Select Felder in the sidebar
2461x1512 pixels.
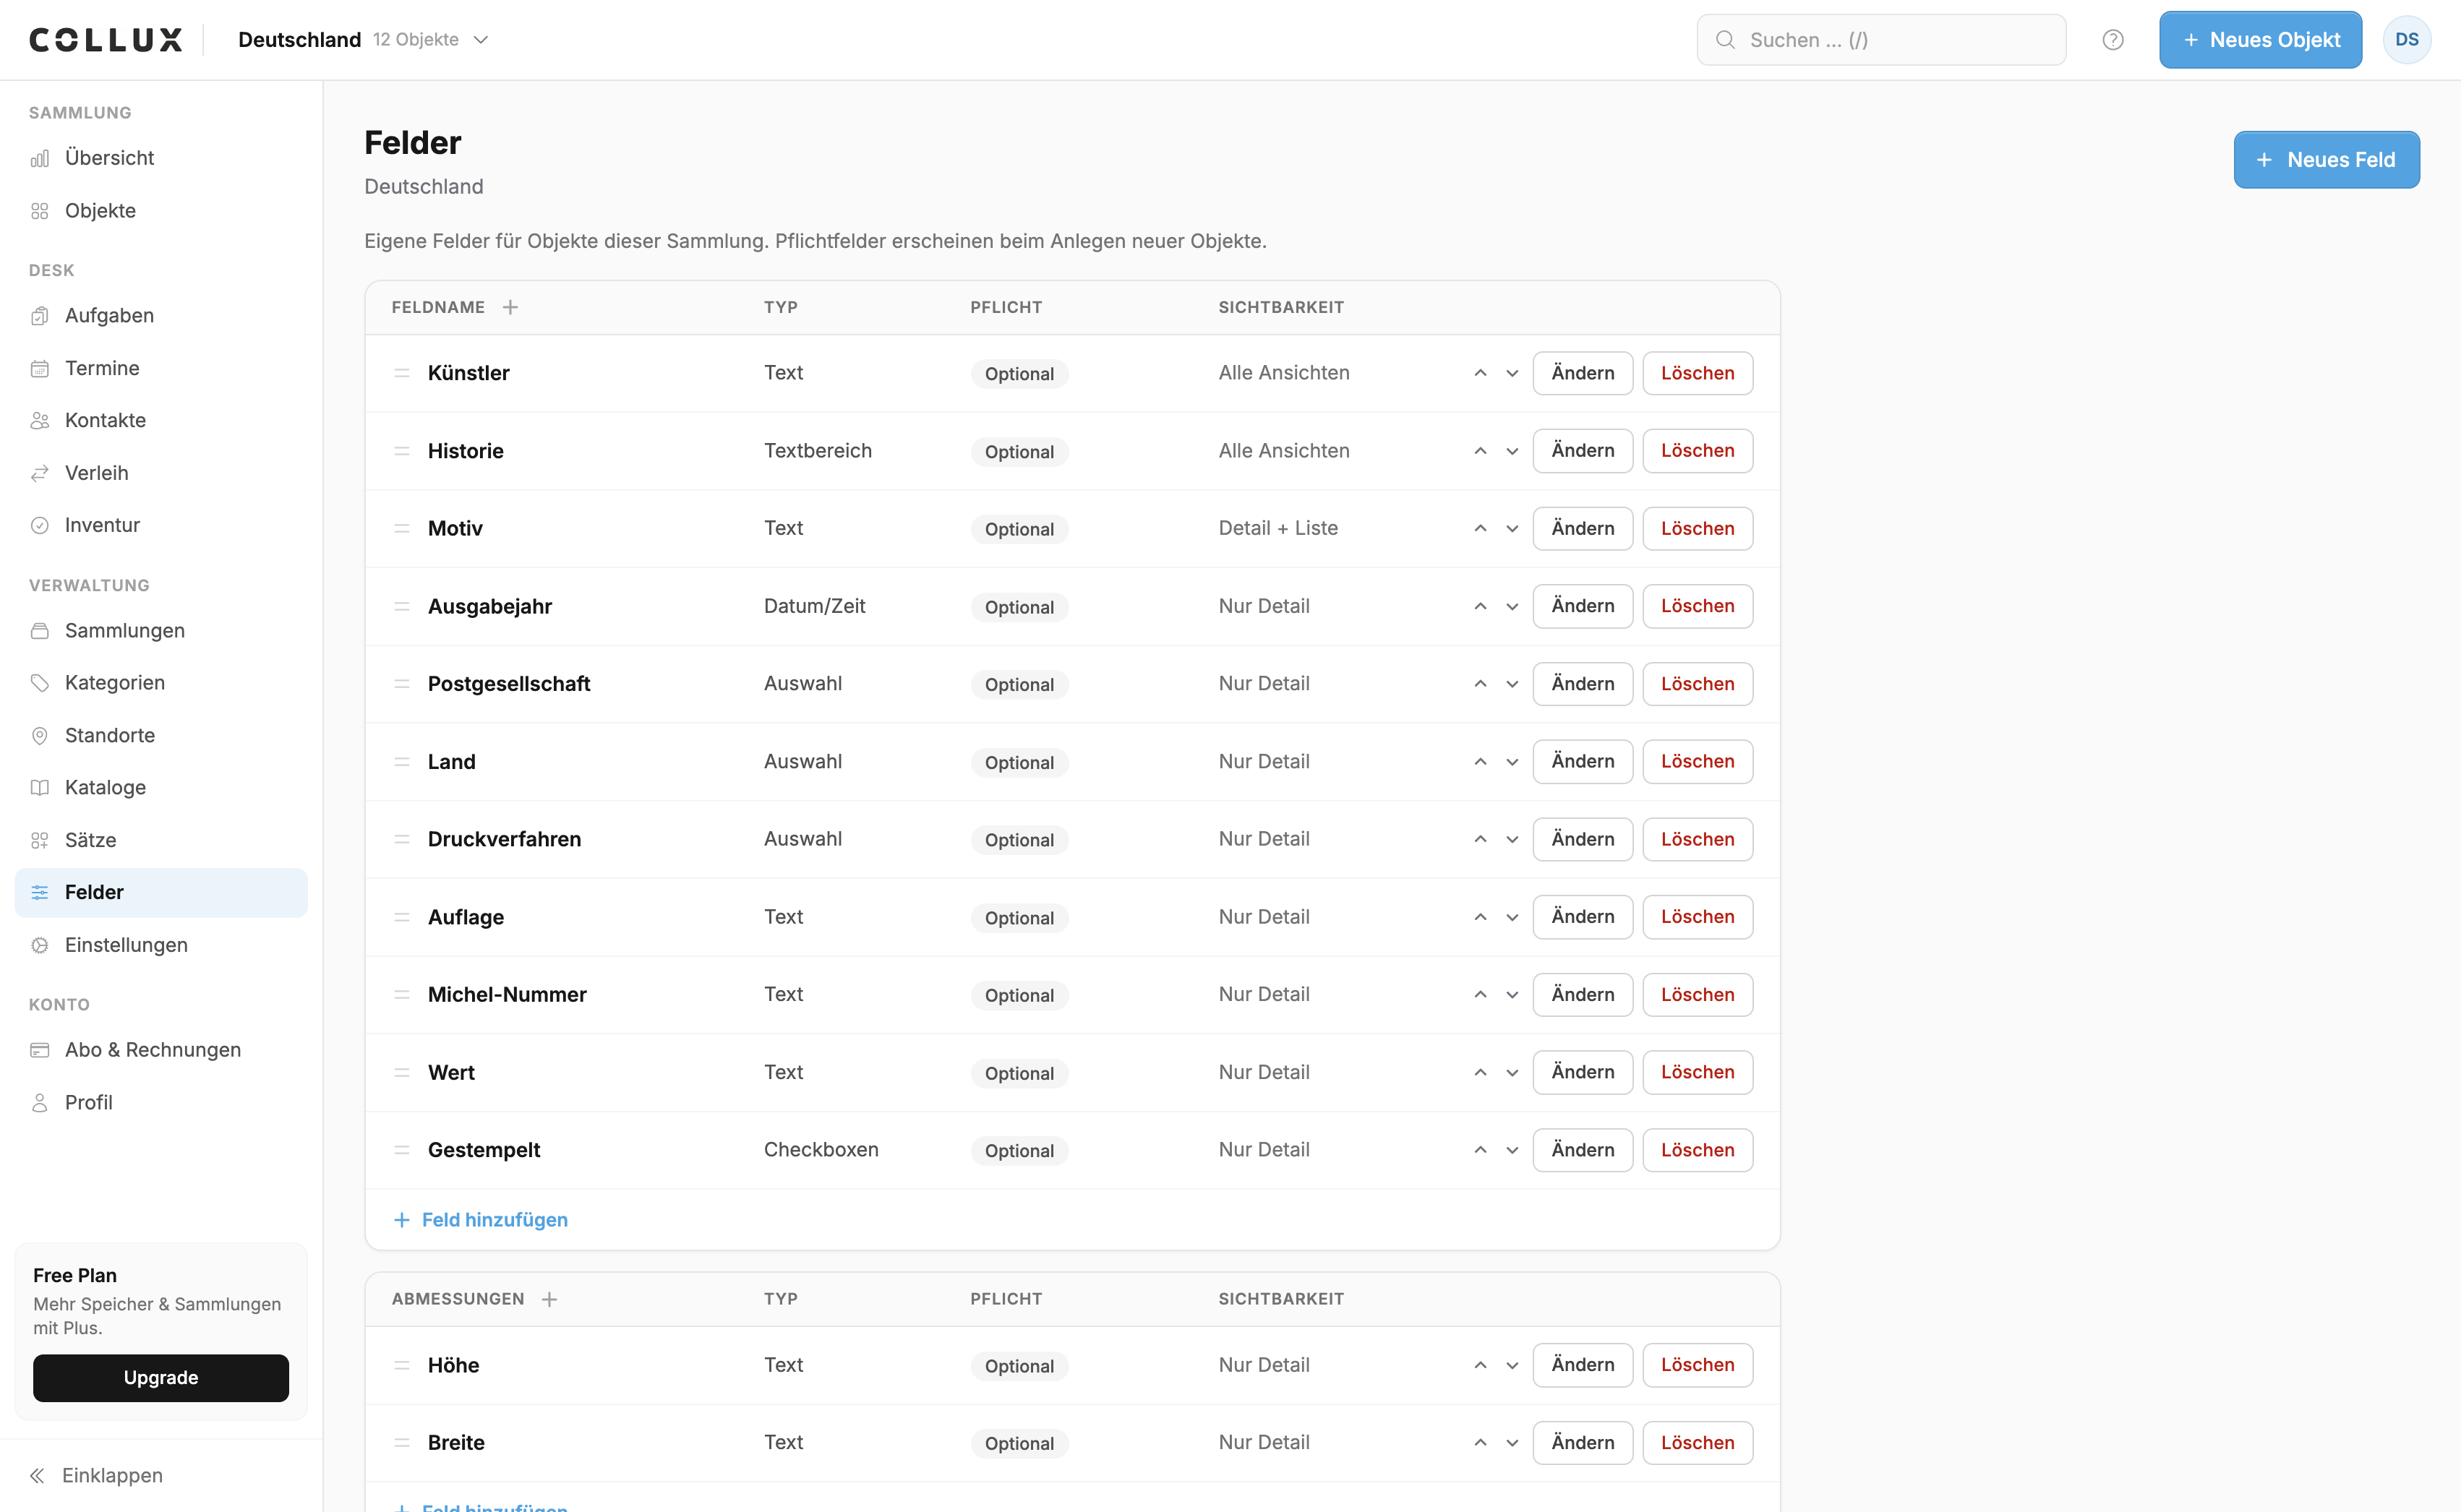pos(161,892)
